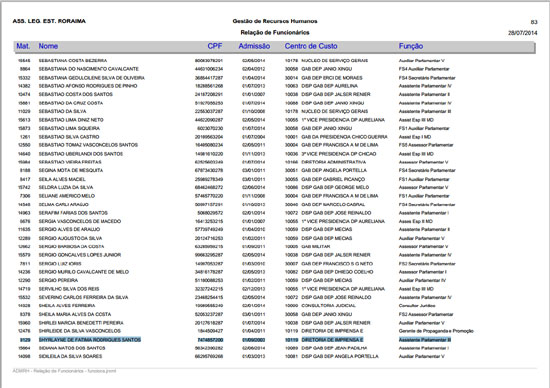Select name 'SEBASTIAO VIEIRA FREITAS'
This screenshot has height=388, width=550.
[70, 162]
